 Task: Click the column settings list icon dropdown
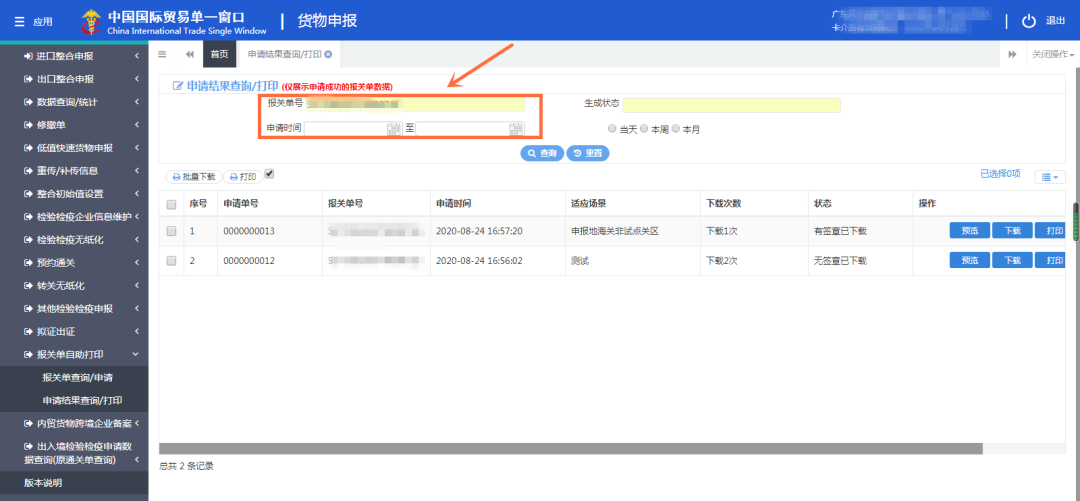(x=1050, y=177)
